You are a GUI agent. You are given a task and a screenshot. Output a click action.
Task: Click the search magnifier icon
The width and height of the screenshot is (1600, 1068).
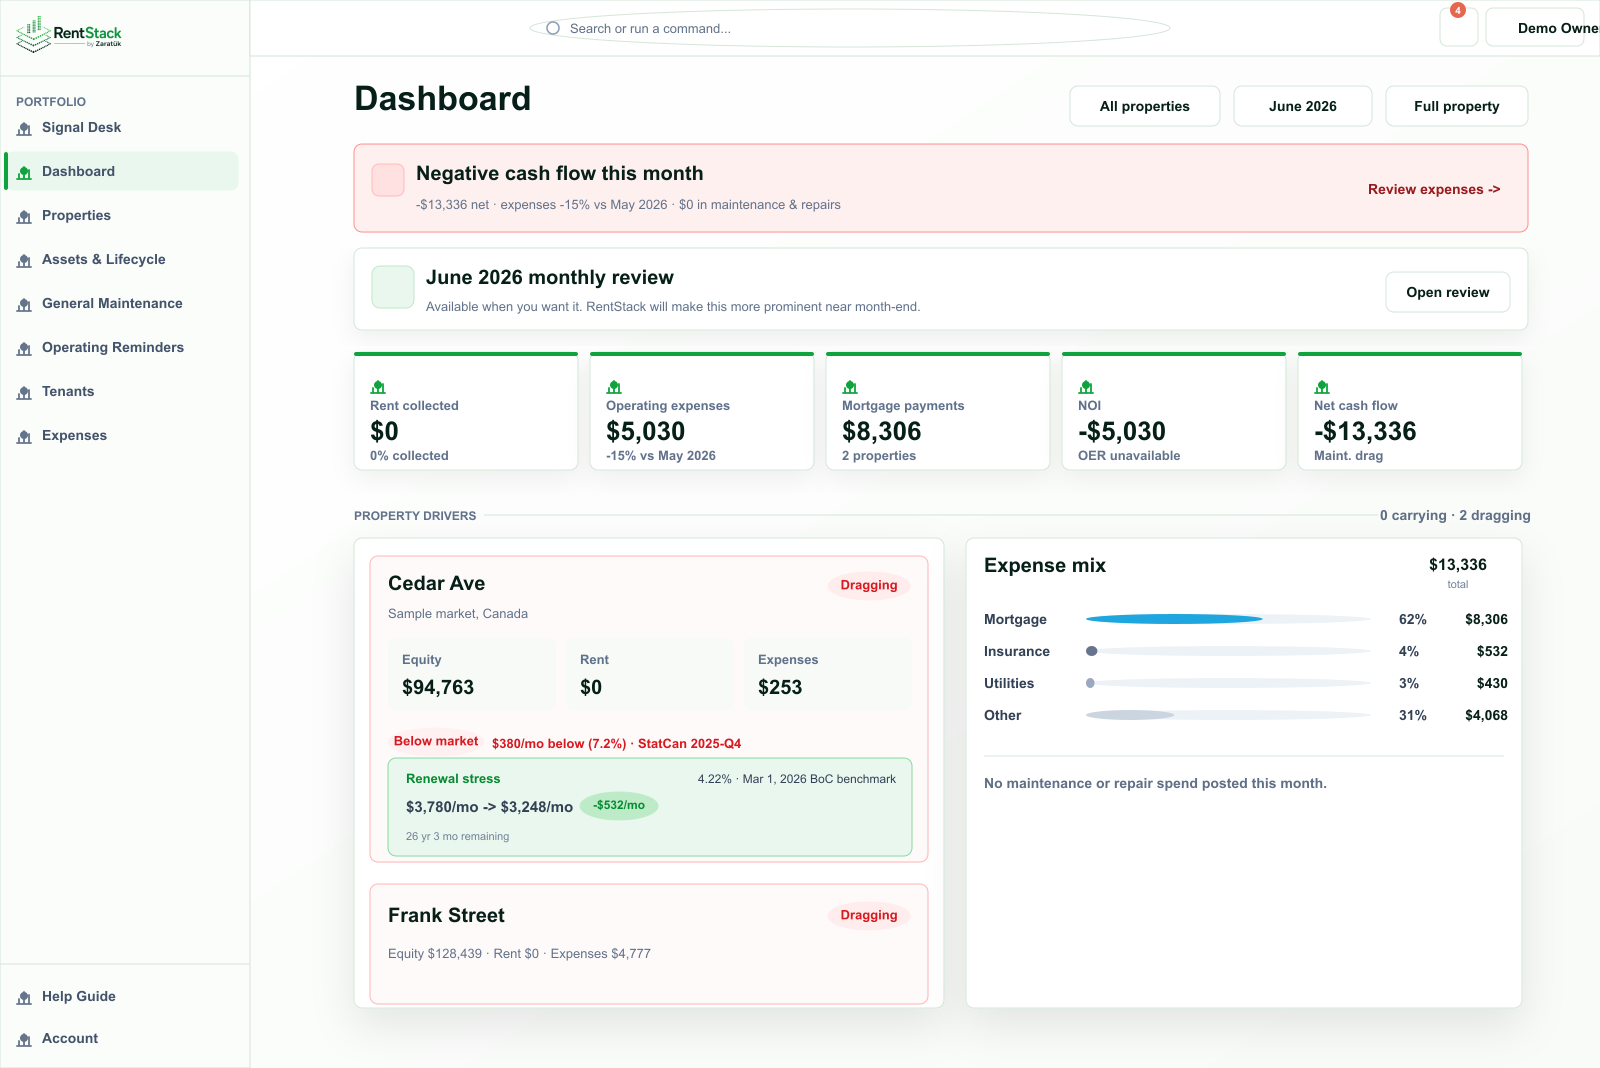point(553,28)
